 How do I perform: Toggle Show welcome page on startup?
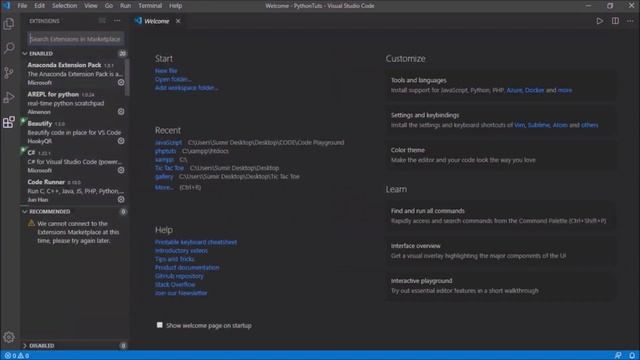(x=160, y=325)
